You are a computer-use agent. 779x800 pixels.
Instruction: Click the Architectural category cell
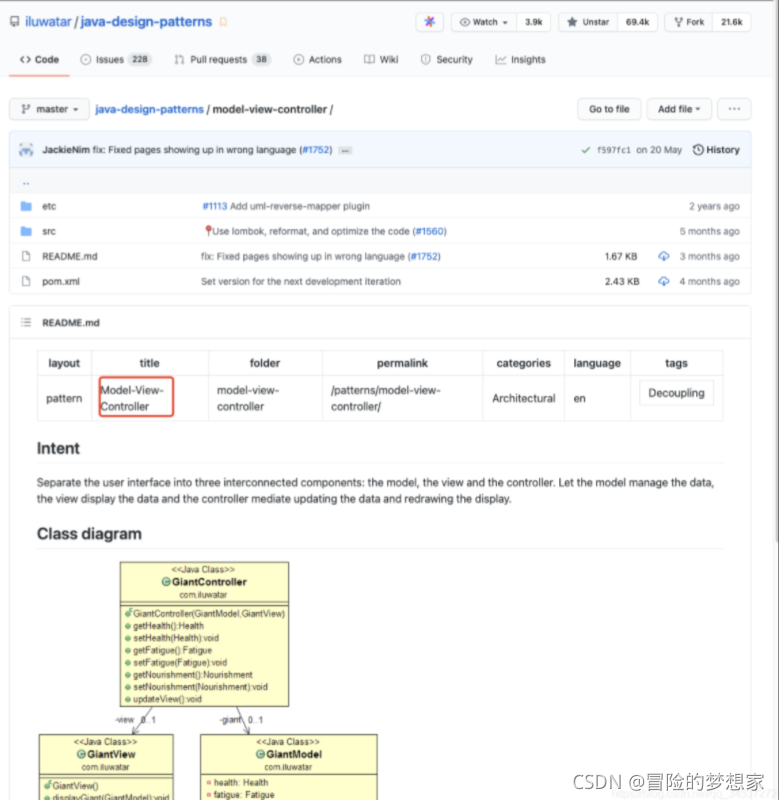tap(523, 398)
